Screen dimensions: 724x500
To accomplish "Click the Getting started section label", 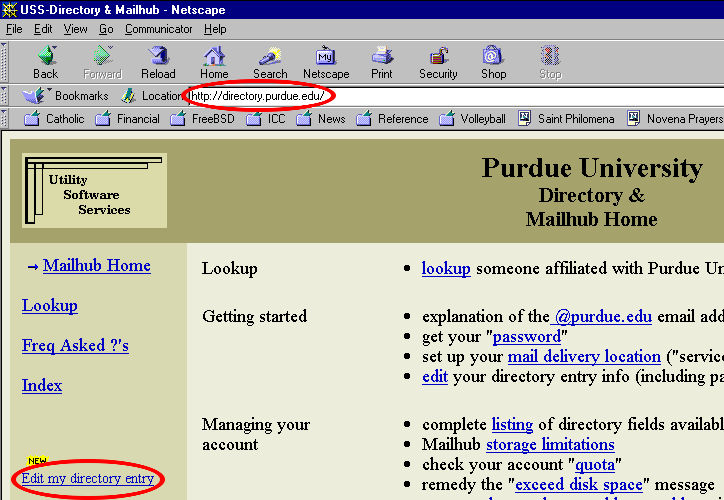I will 254,317.
